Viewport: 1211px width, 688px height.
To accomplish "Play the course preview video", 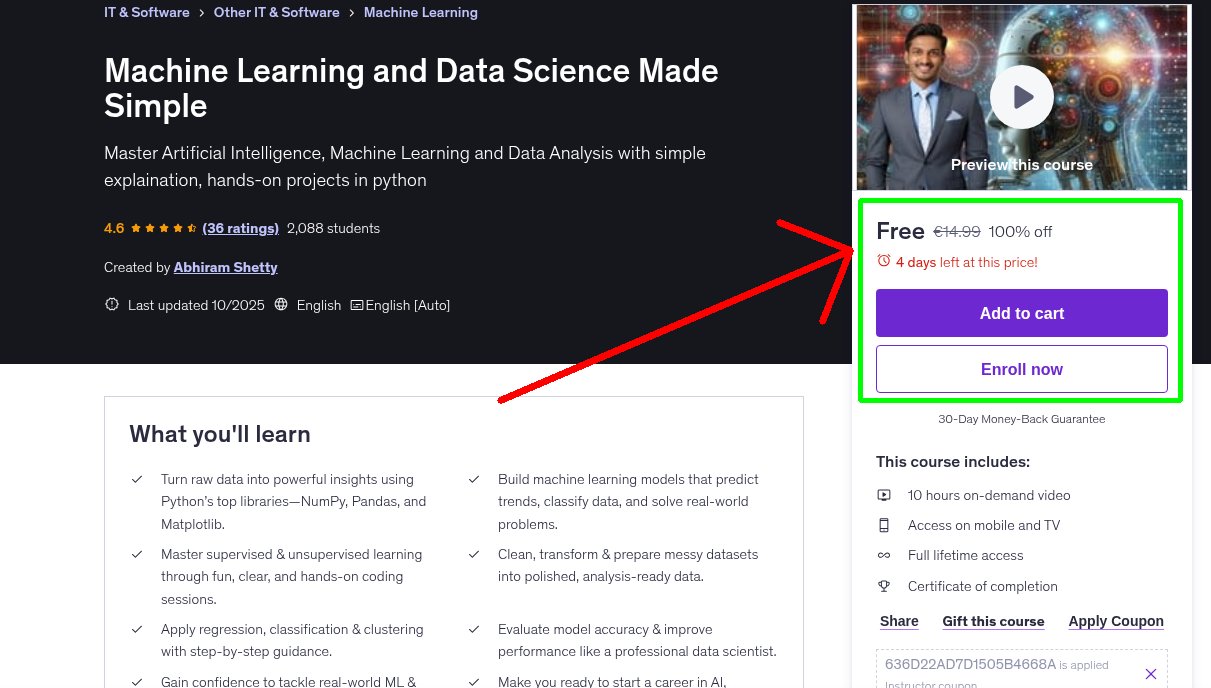I will 1021,96.
